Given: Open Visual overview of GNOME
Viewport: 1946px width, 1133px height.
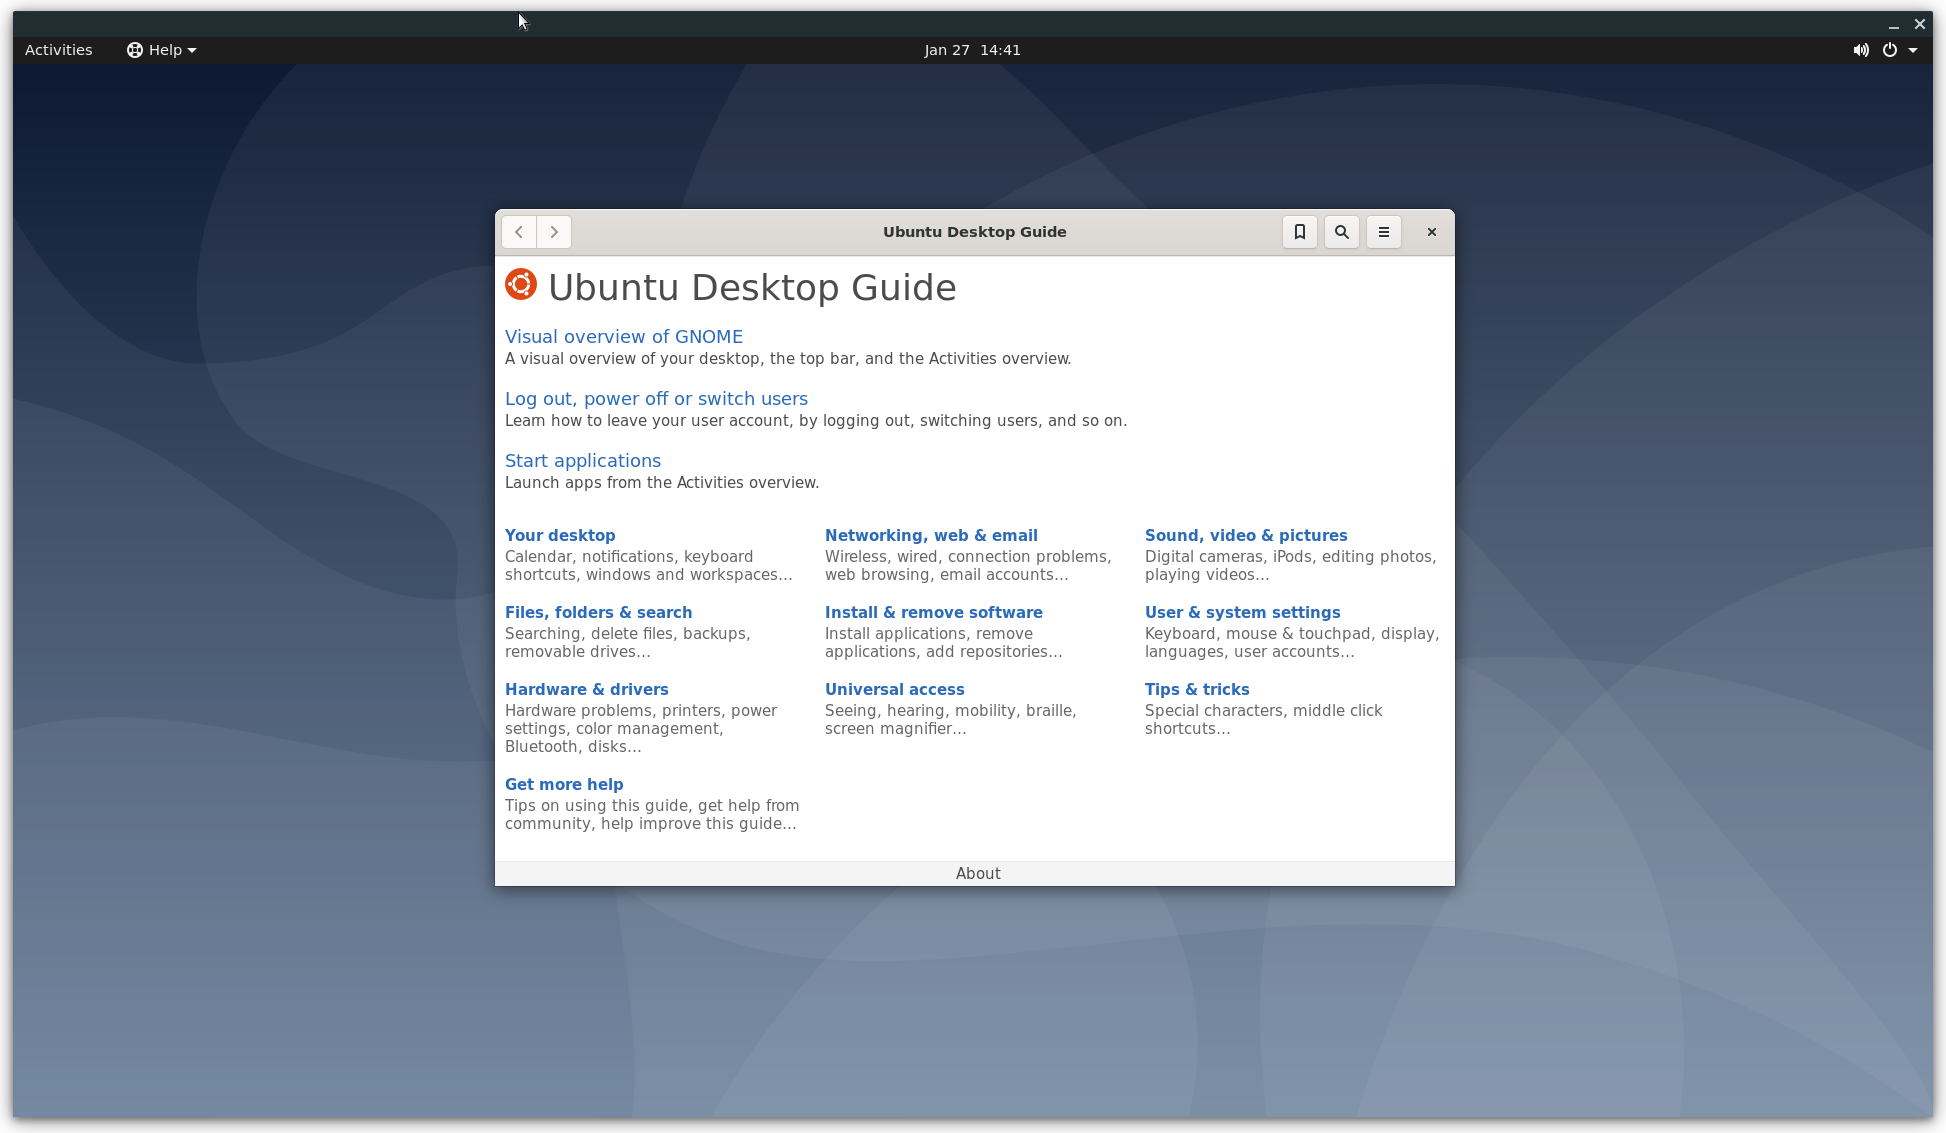Looking at the screenshot, I should pos(624,336).
